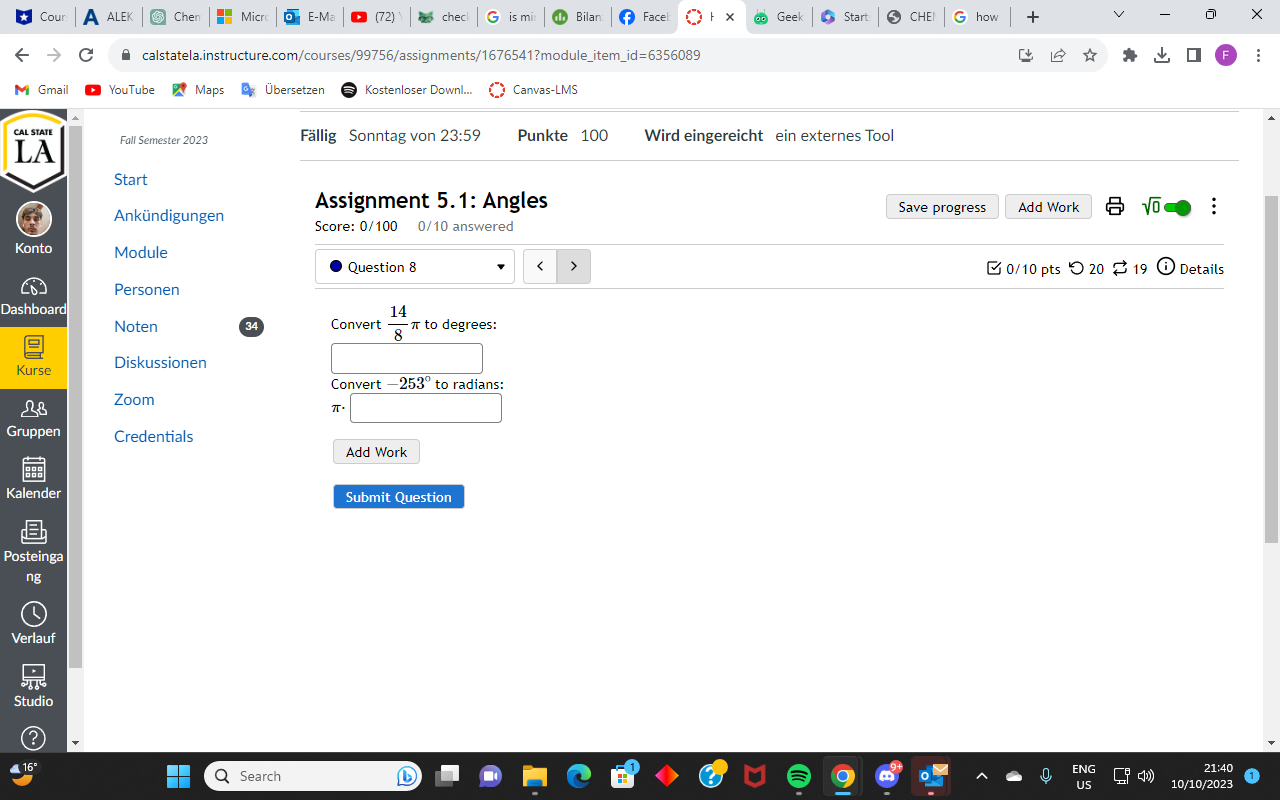Open the Credentials course link
The width and height of the screenshot is (1280, 800).
(154, 436)
